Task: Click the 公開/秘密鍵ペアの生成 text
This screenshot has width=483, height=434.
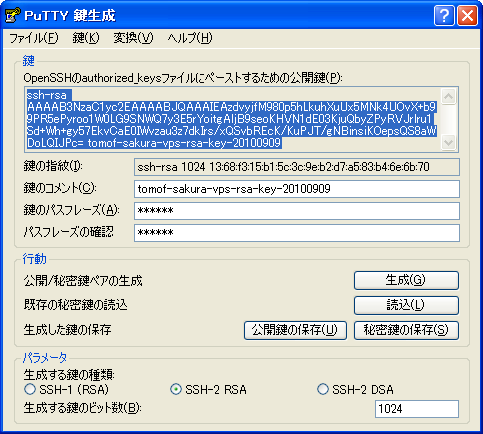Action: 83,281
